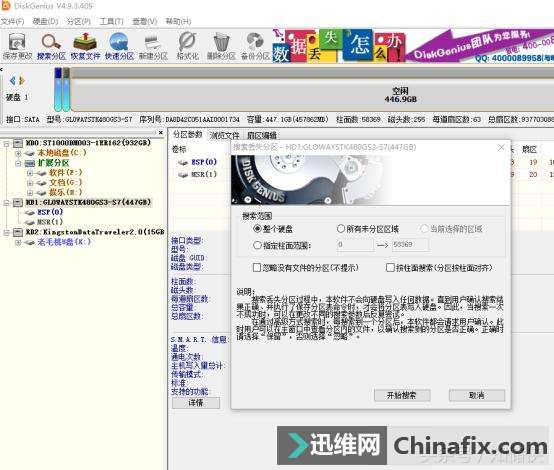Select the Whole Disk (整个硬盘) radio option
The width and height of the screenshot is (554, 470).
[257, 229]
